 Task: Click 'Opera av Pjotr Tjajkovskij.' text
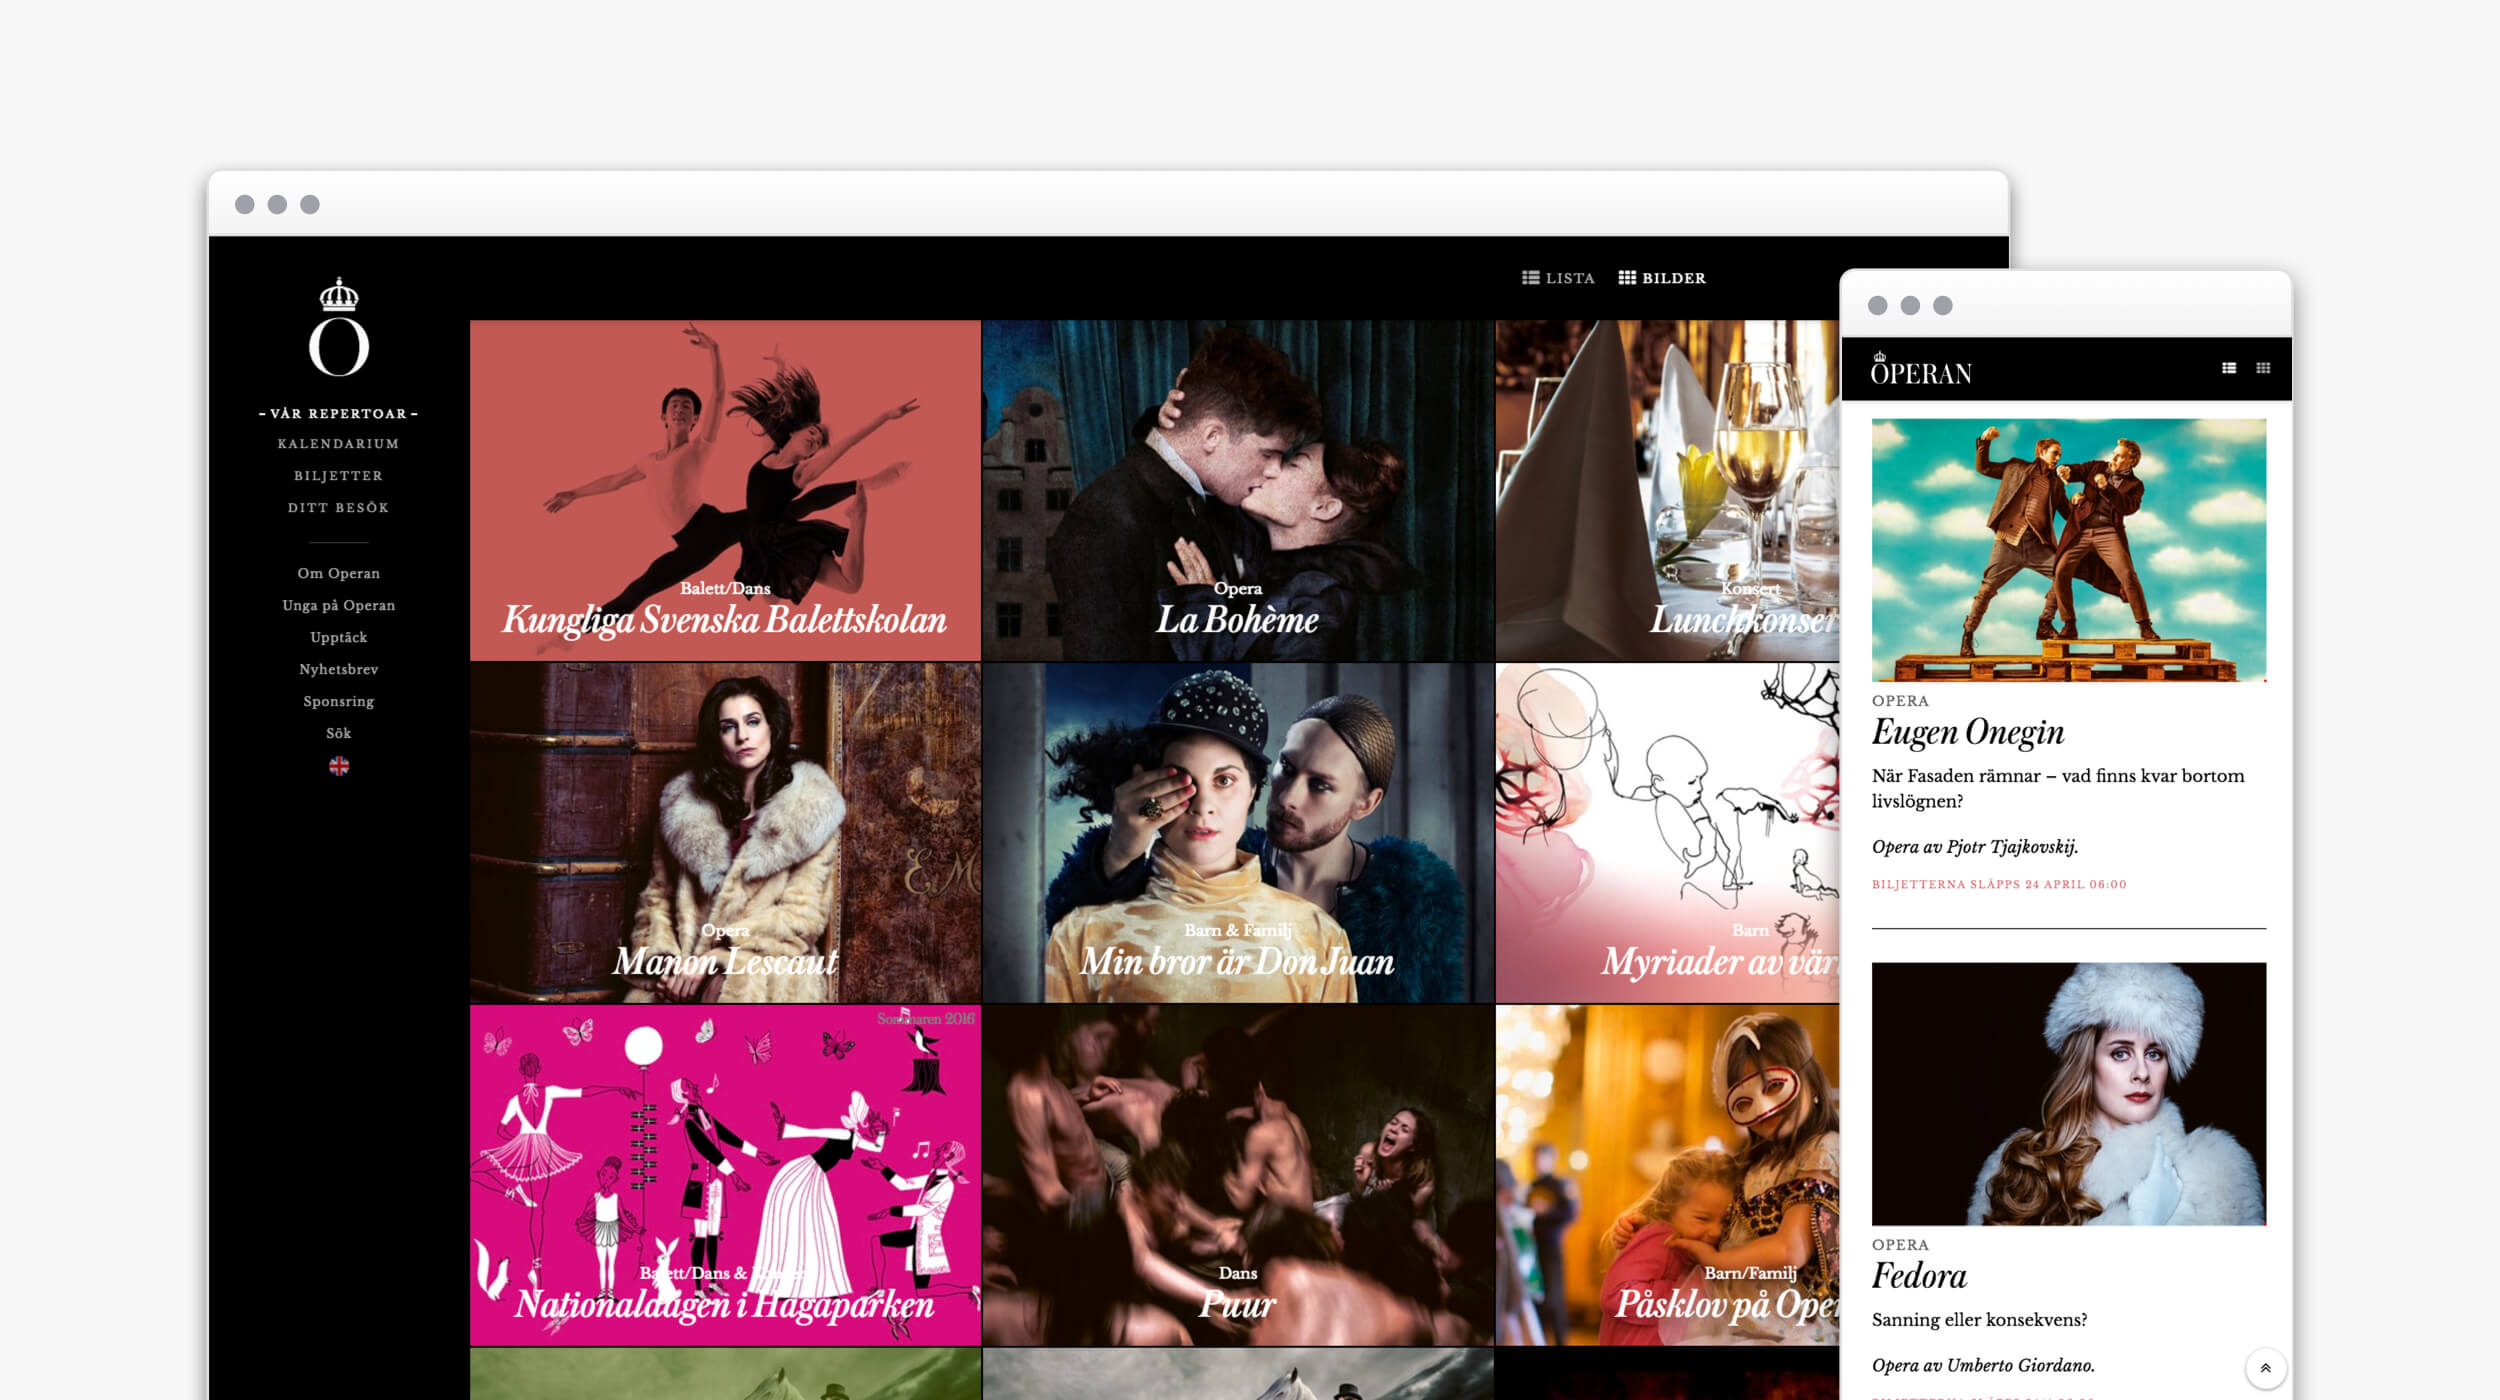(1975, 847)
